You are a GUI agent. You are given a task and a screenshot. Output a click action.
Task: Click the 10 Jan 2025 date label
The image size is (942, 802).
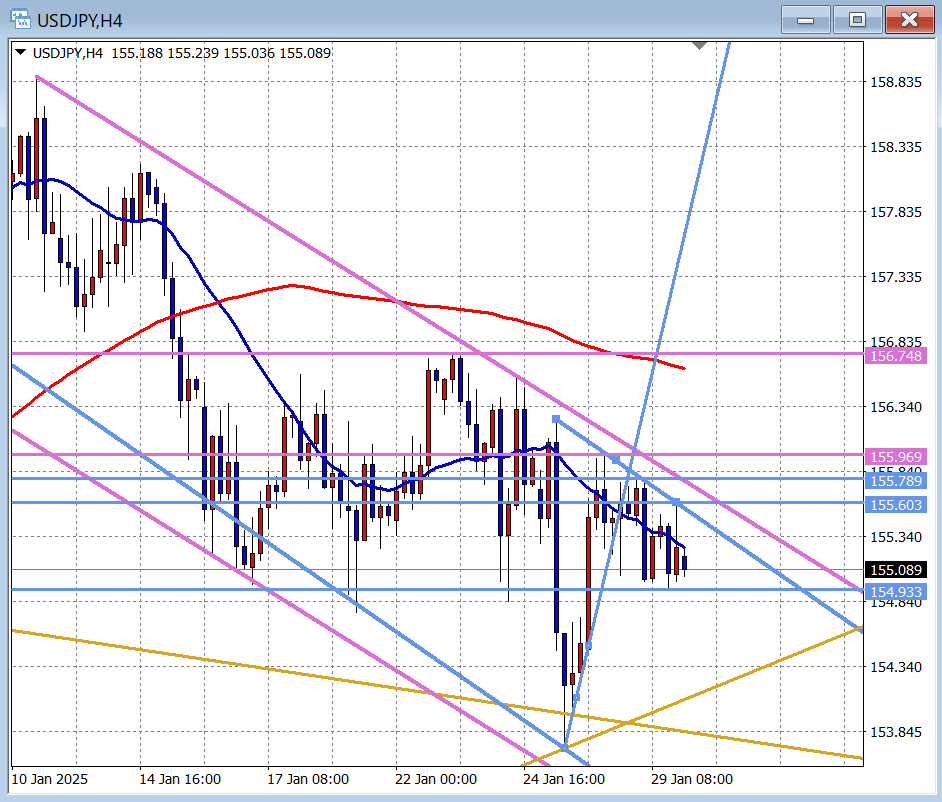(48, 779)
